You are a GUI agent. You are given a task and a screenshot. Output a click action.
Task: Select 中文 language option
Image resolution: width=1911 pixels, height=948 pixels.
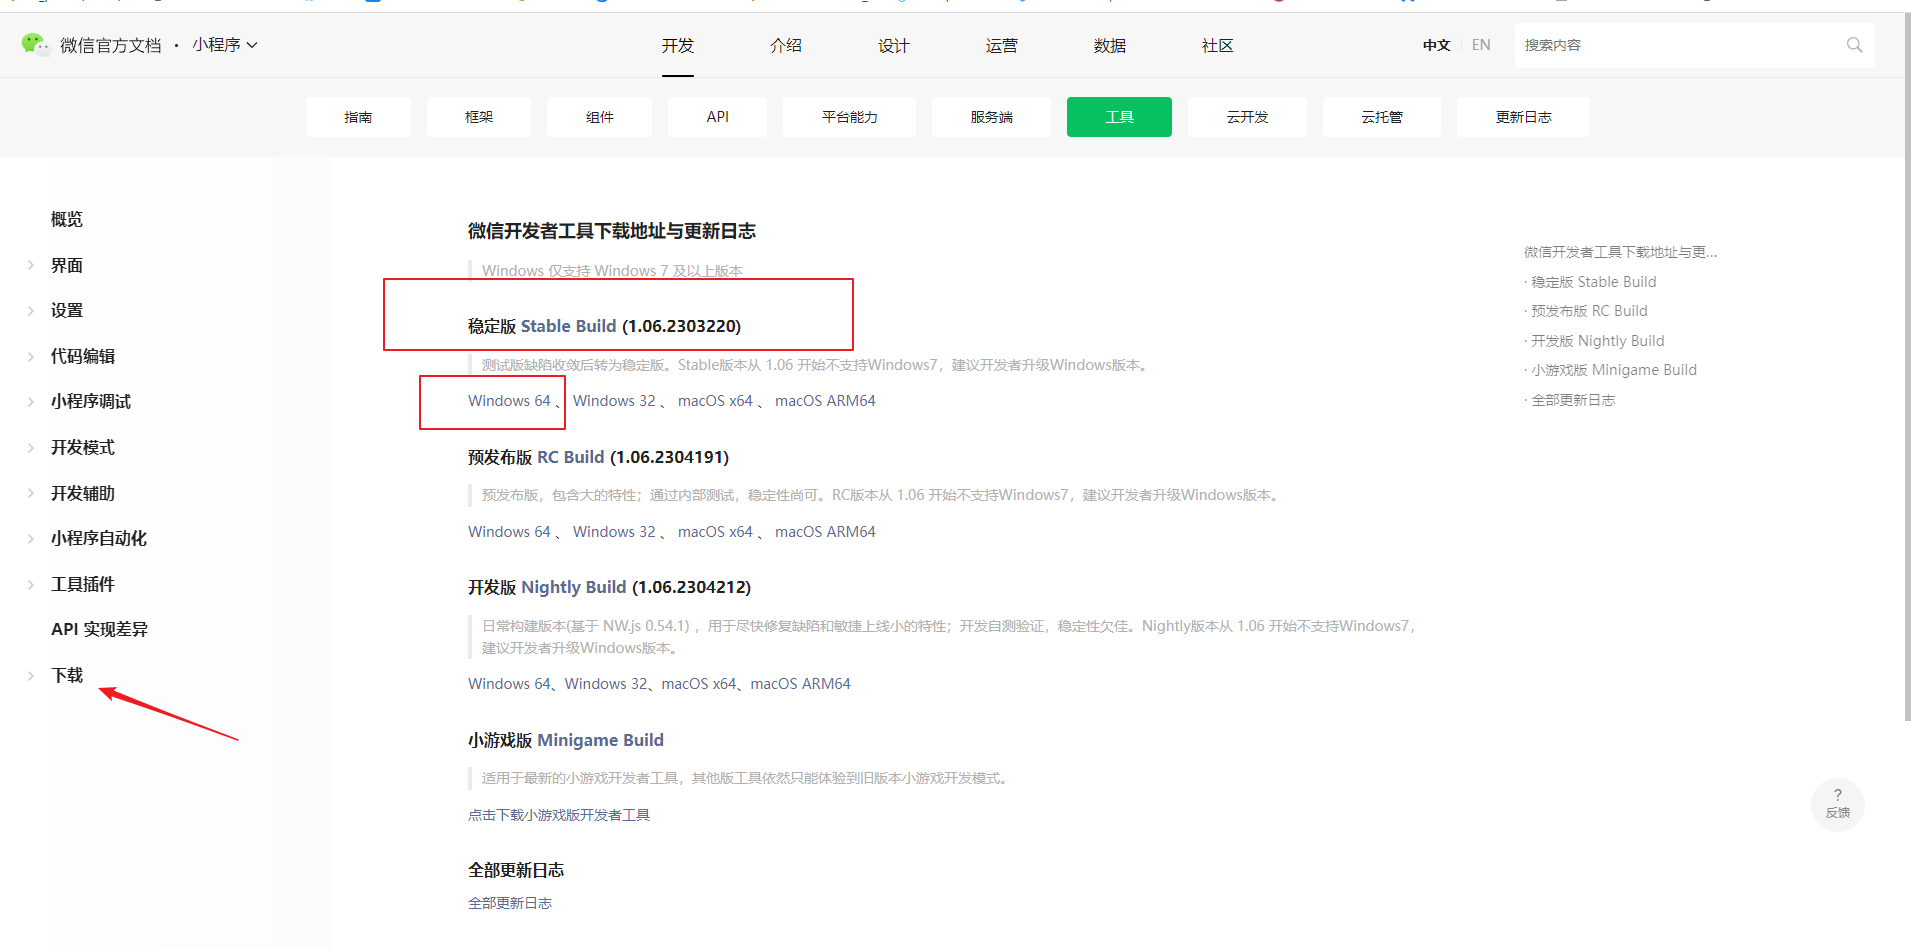pyautogui.click(x=1436, y=45)
